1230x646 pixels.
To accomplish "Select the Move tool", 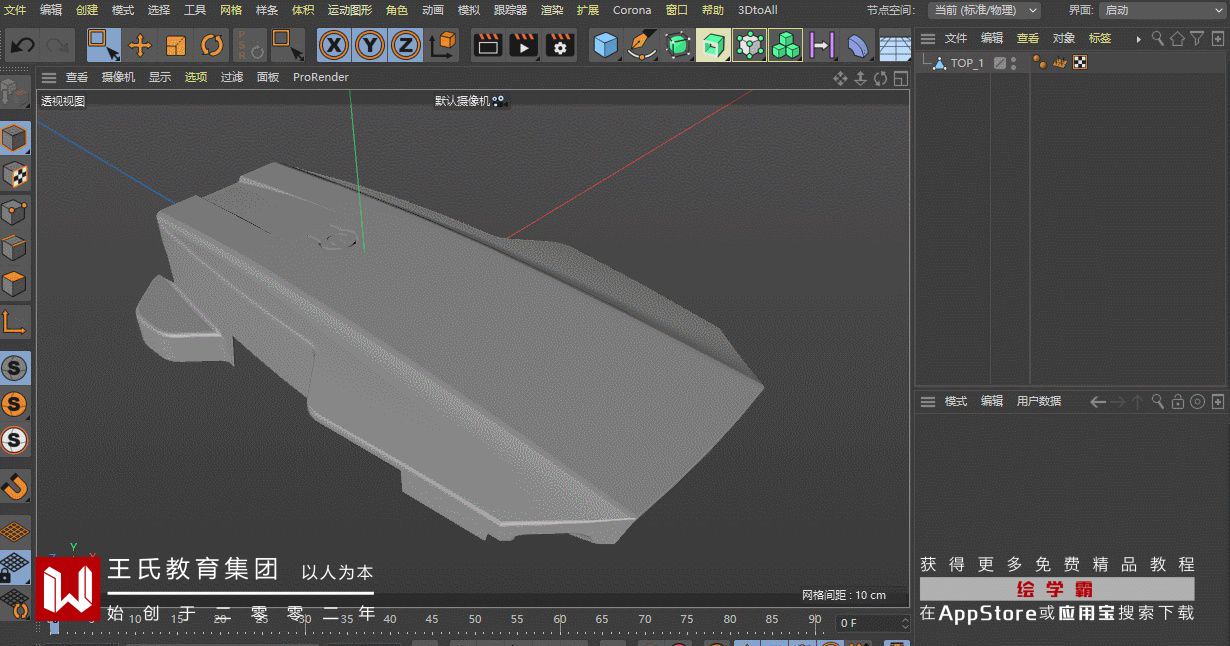I will [x=140, y=45].
